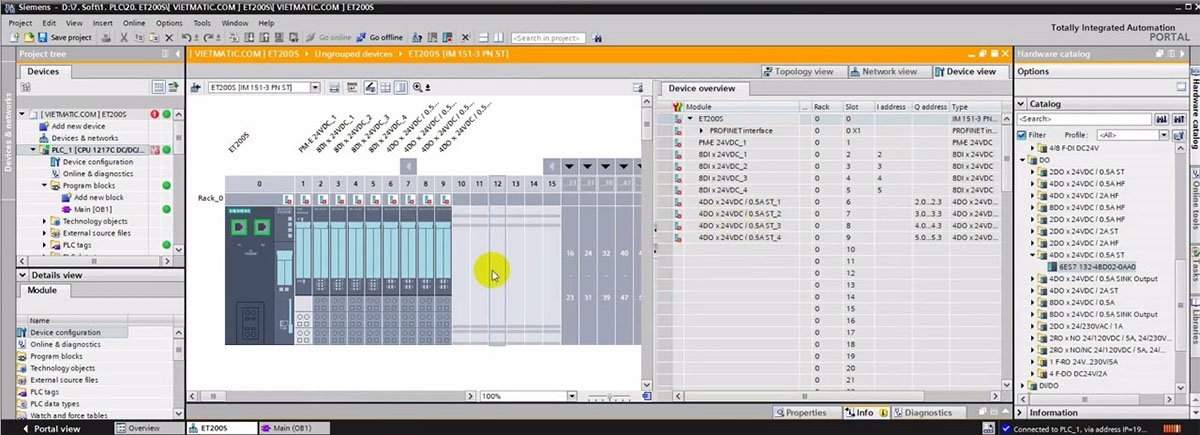Click the Go offline button
The image size is (1200, 435).
[x=379, y=37]
